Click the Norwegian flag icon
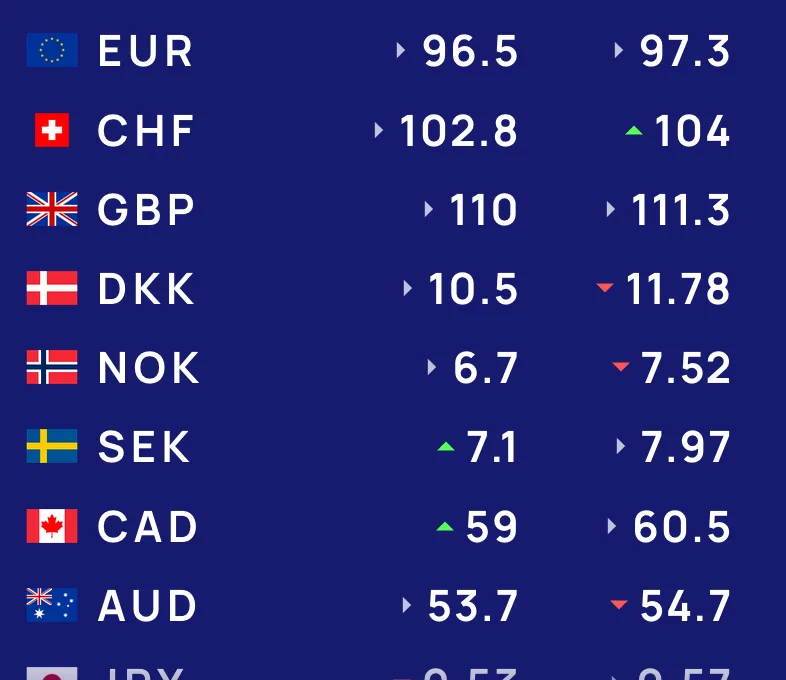 tap(52, 367)
